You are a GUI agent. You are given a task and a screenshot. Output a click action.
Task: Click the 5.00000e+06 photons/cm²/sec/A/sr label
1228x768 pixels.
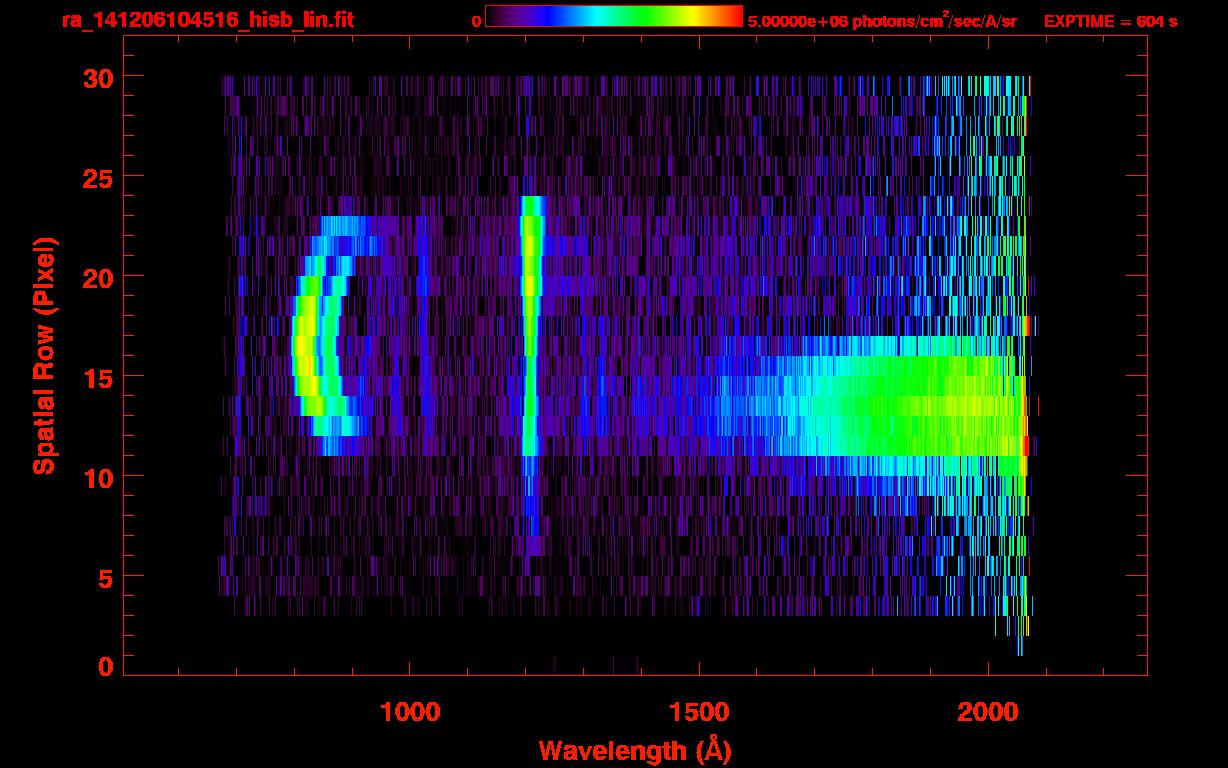point(882,20)
